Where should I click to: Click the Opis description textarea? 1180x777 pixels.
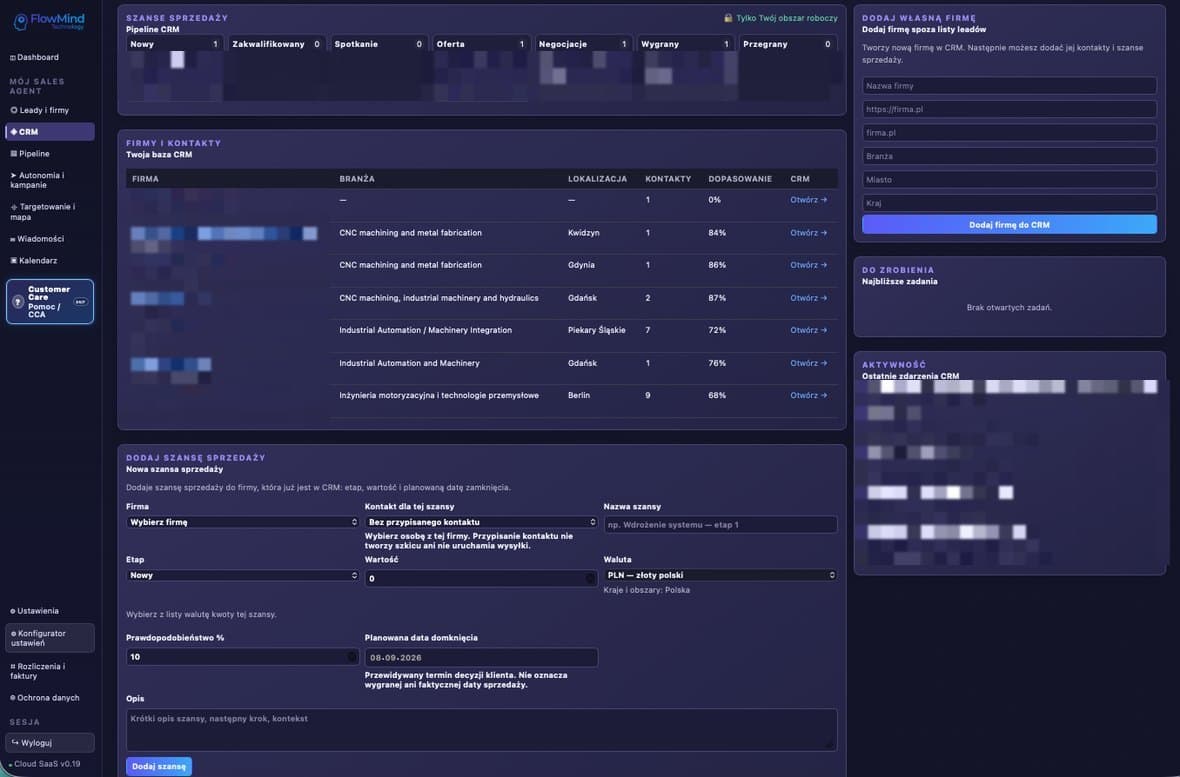[x=482, y=730]
